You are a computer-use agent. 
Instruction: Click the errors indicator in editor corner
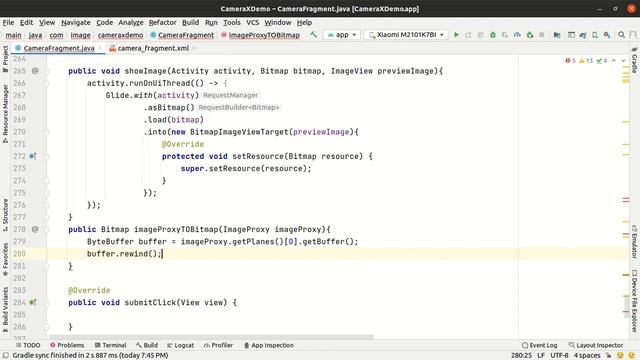coord(570,60)
